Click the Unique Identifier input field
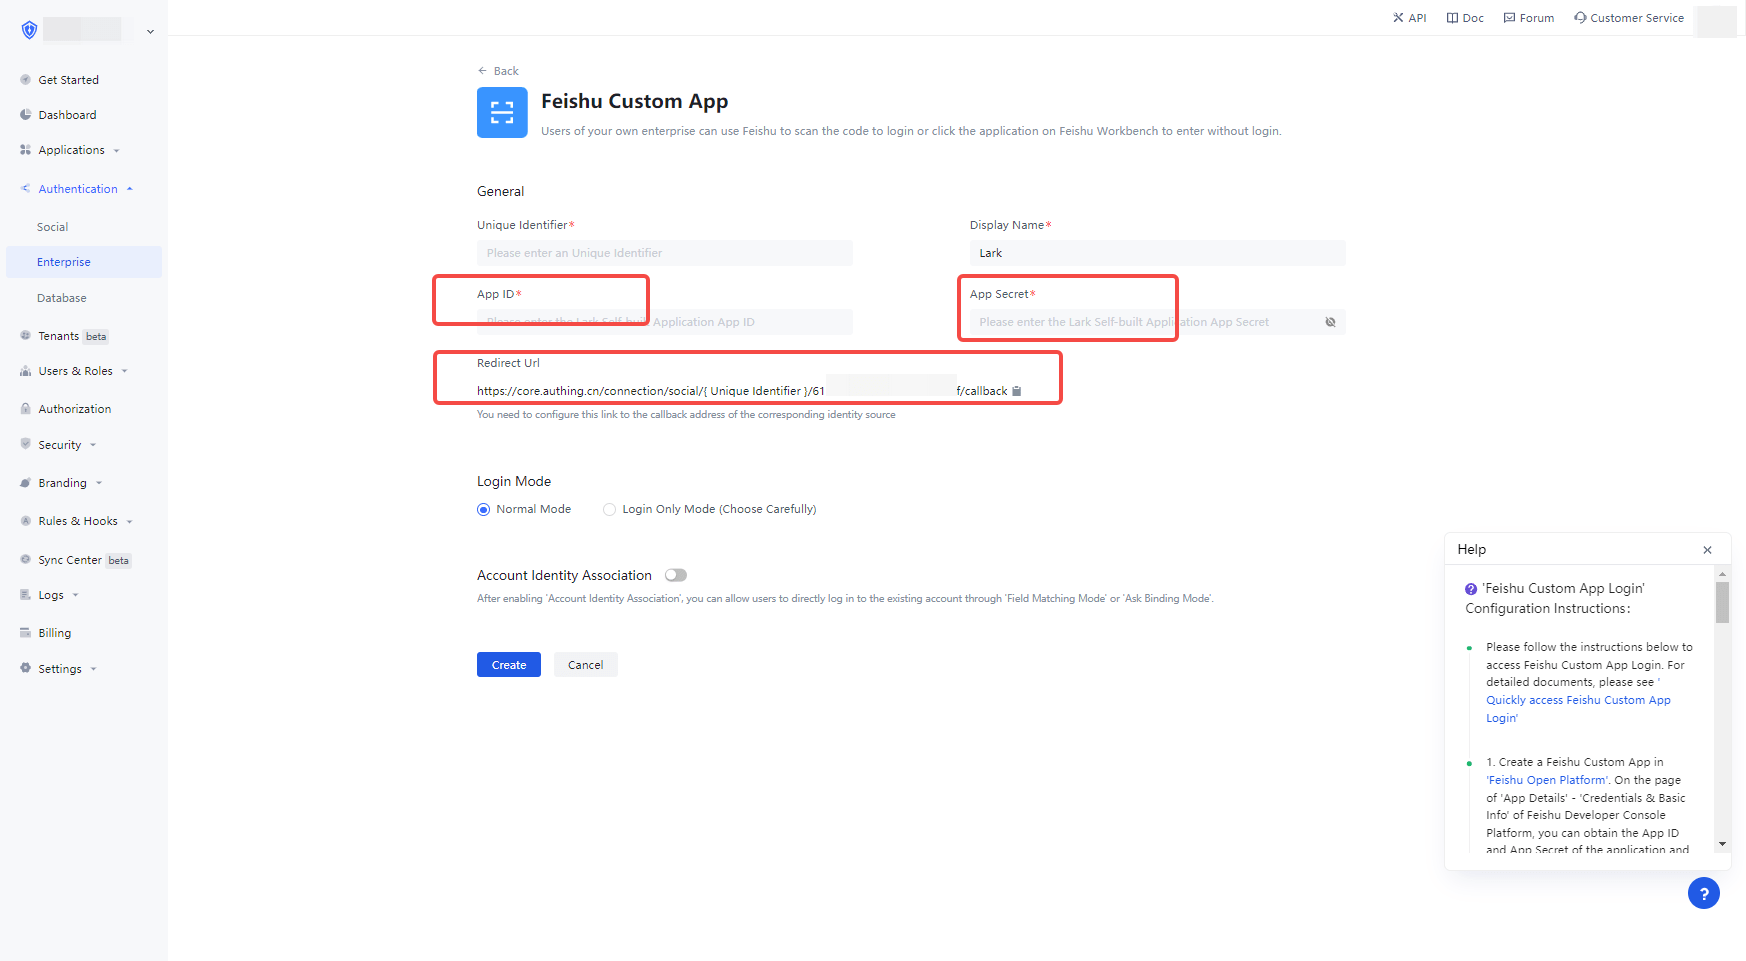This screenshot has height=961, width=1746. 664,253
